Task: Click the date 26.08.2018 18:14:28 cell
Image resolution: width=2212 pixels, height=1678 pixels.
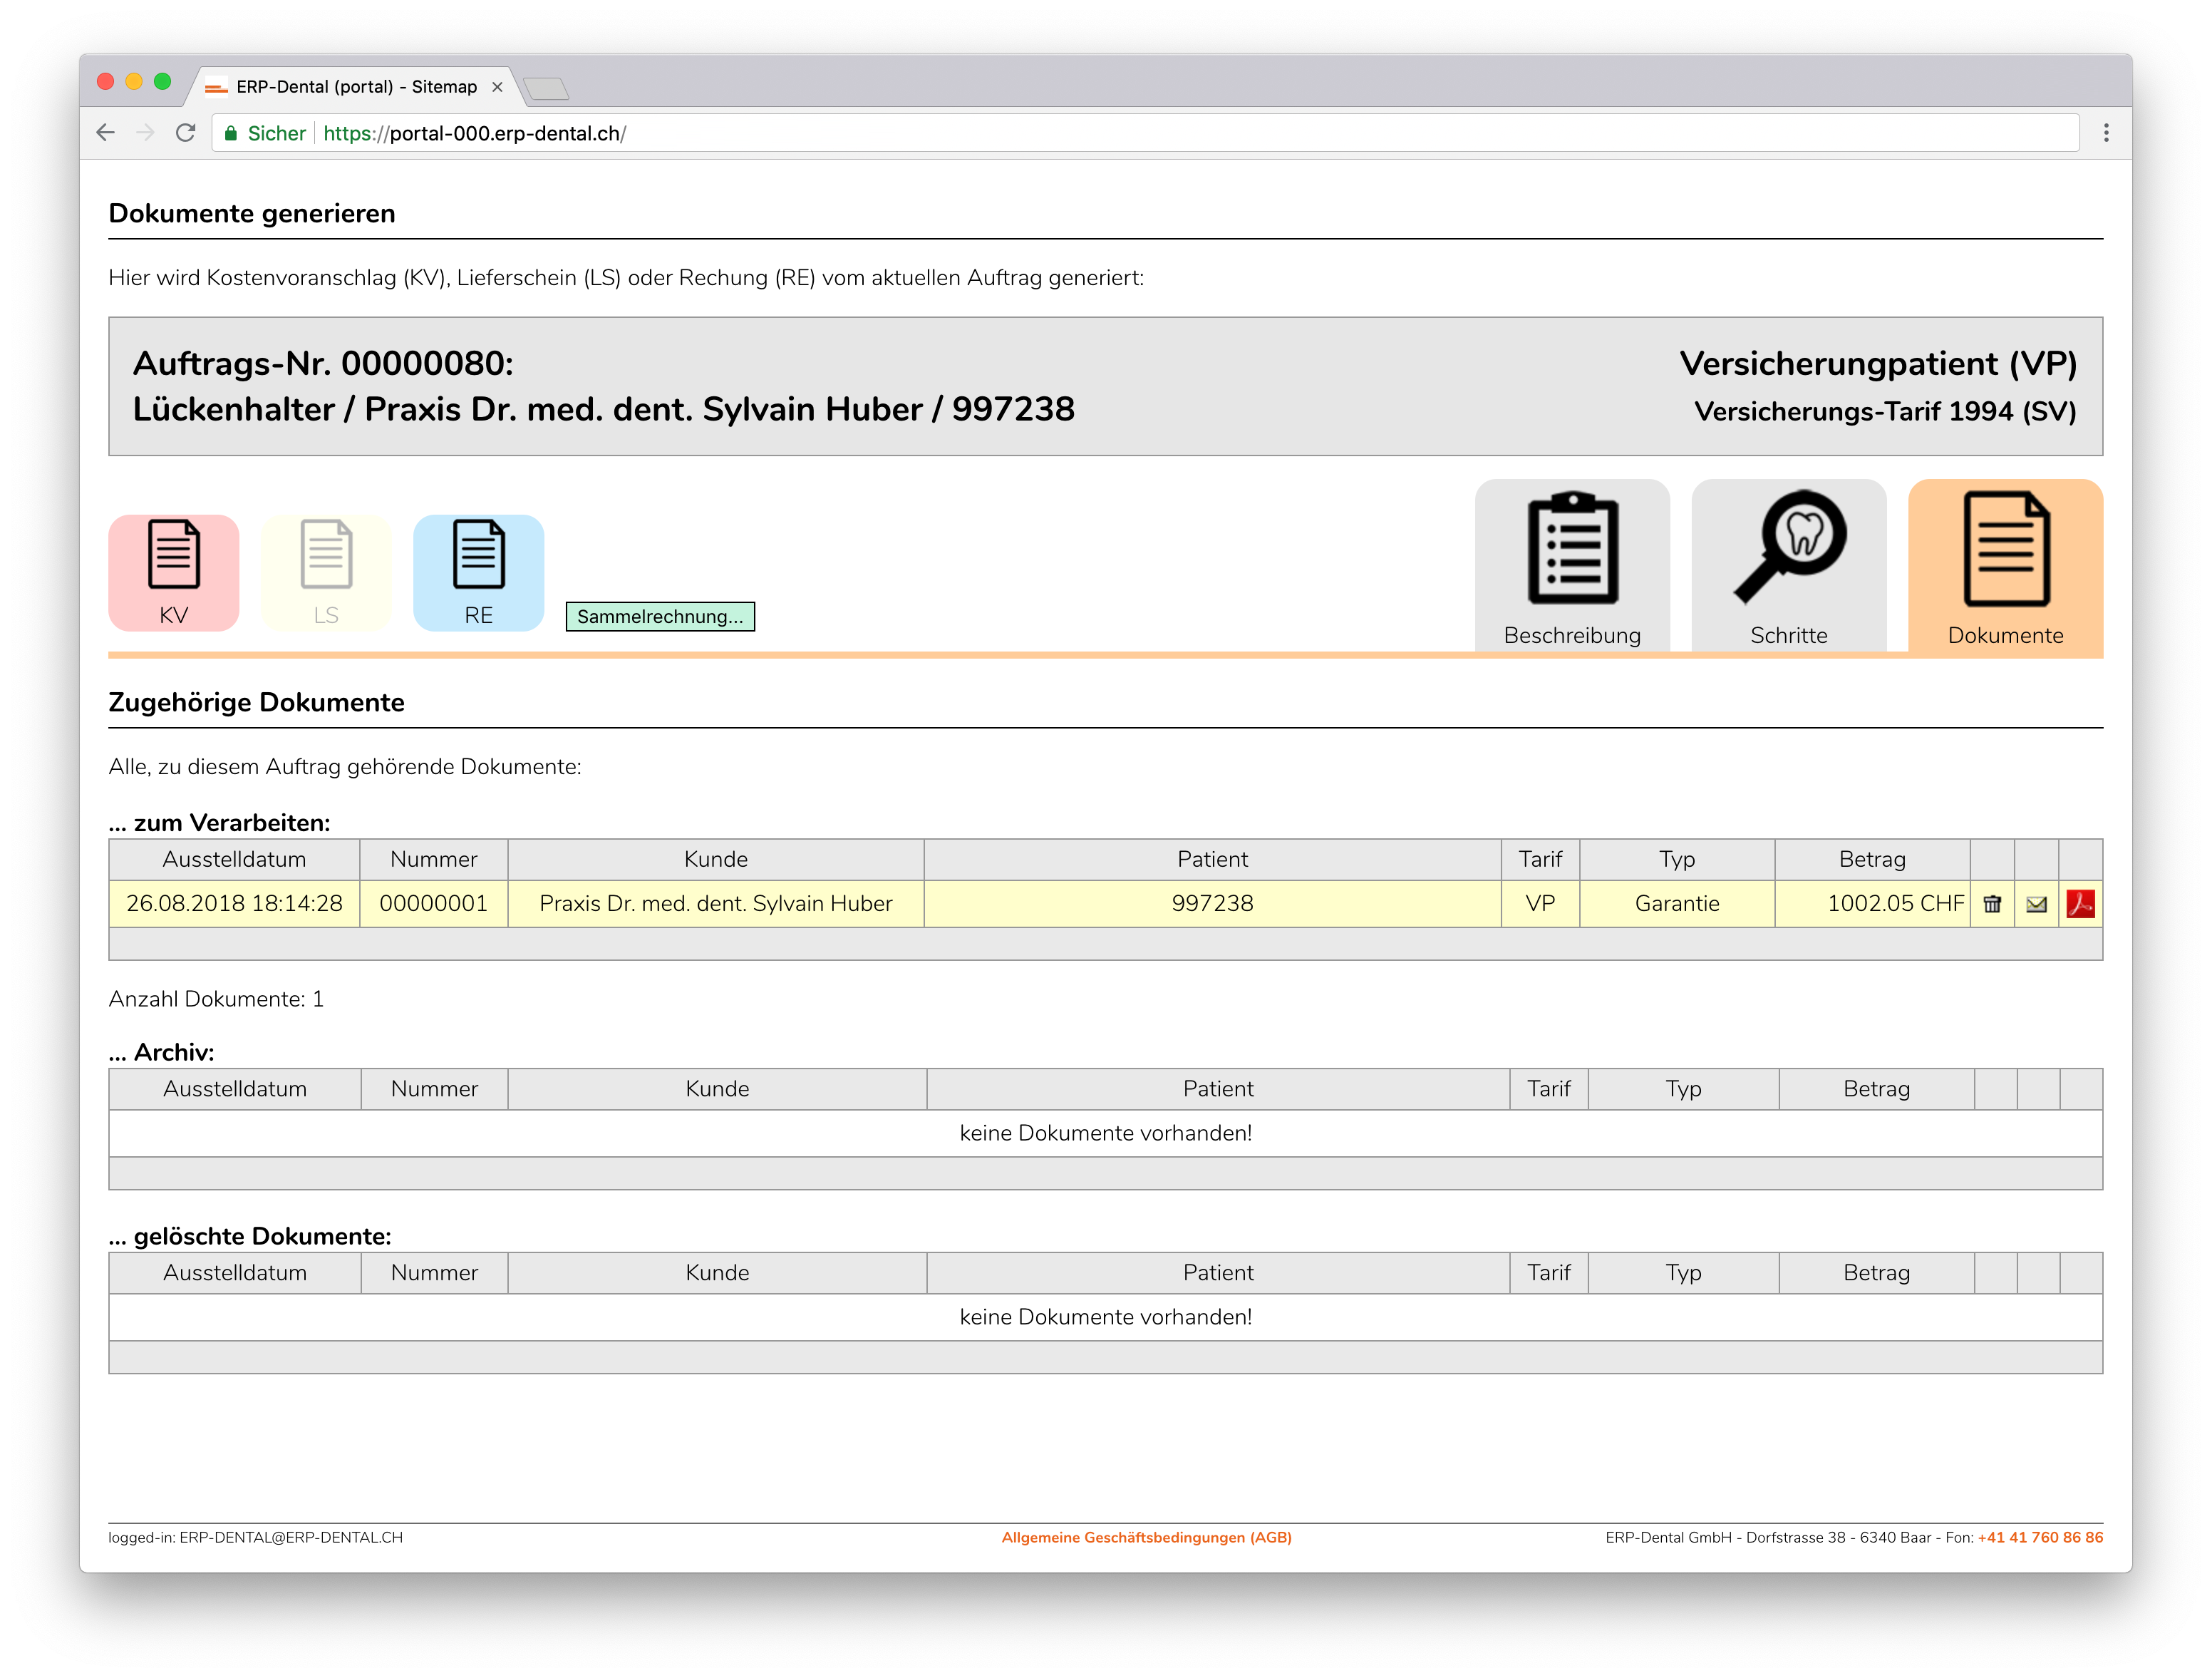Action: 234,903
